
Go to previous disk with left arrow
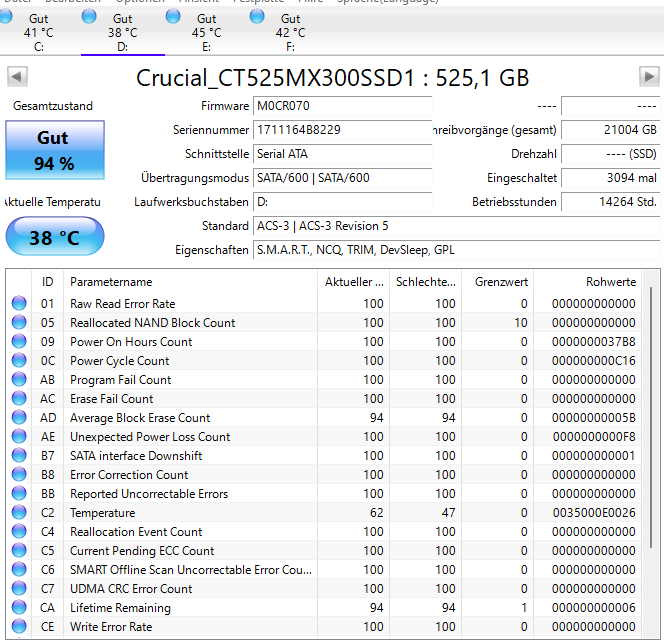tap(17, 77)
